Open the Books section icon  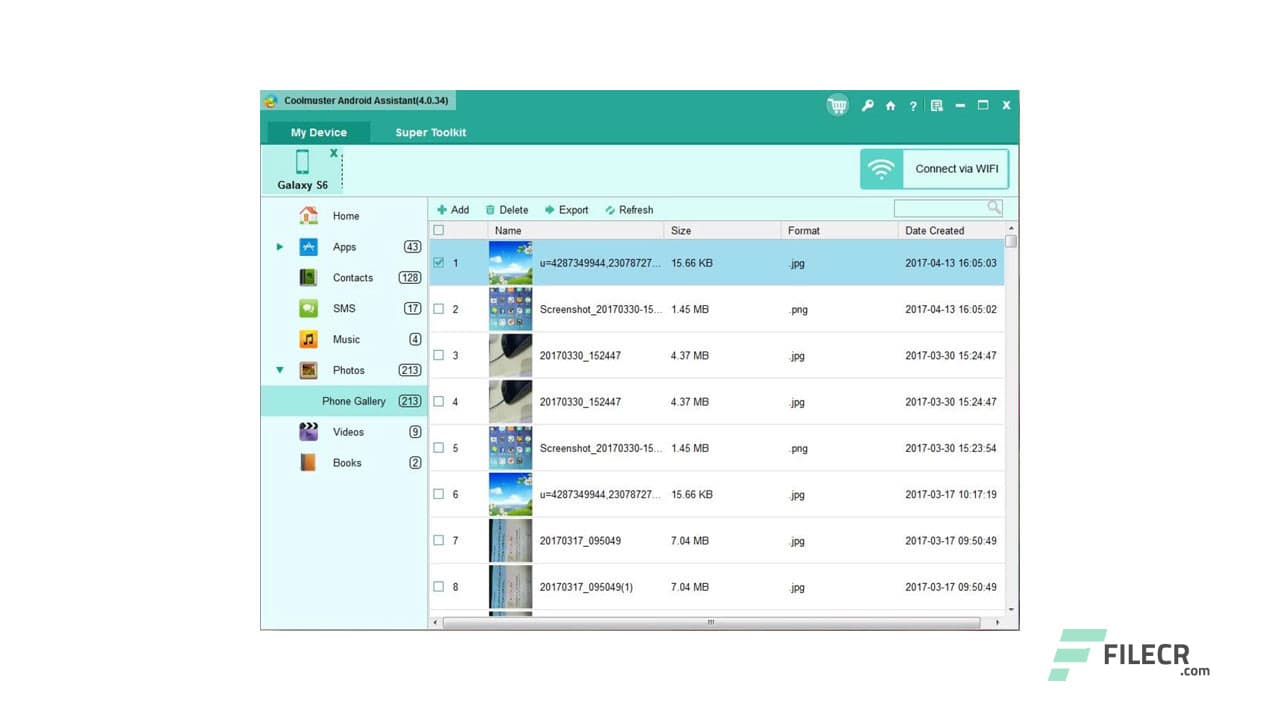tap(309, 462)
